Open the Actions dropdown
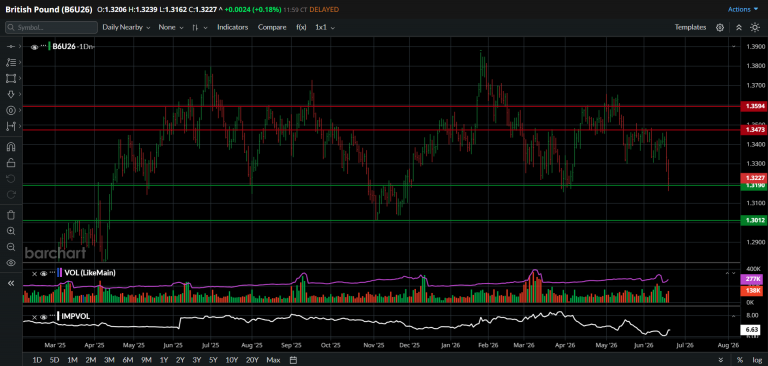This screenshot has height=366, width=768. point(743,9)
